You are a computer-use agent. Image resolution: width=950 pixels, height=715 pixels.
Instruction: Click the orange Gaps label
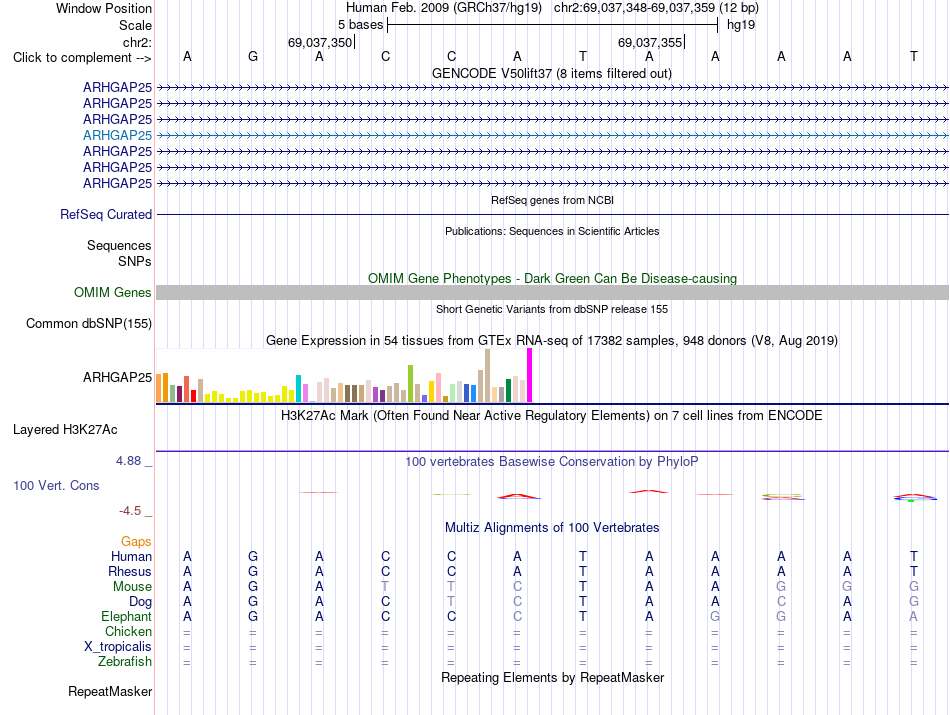[136, 541]
